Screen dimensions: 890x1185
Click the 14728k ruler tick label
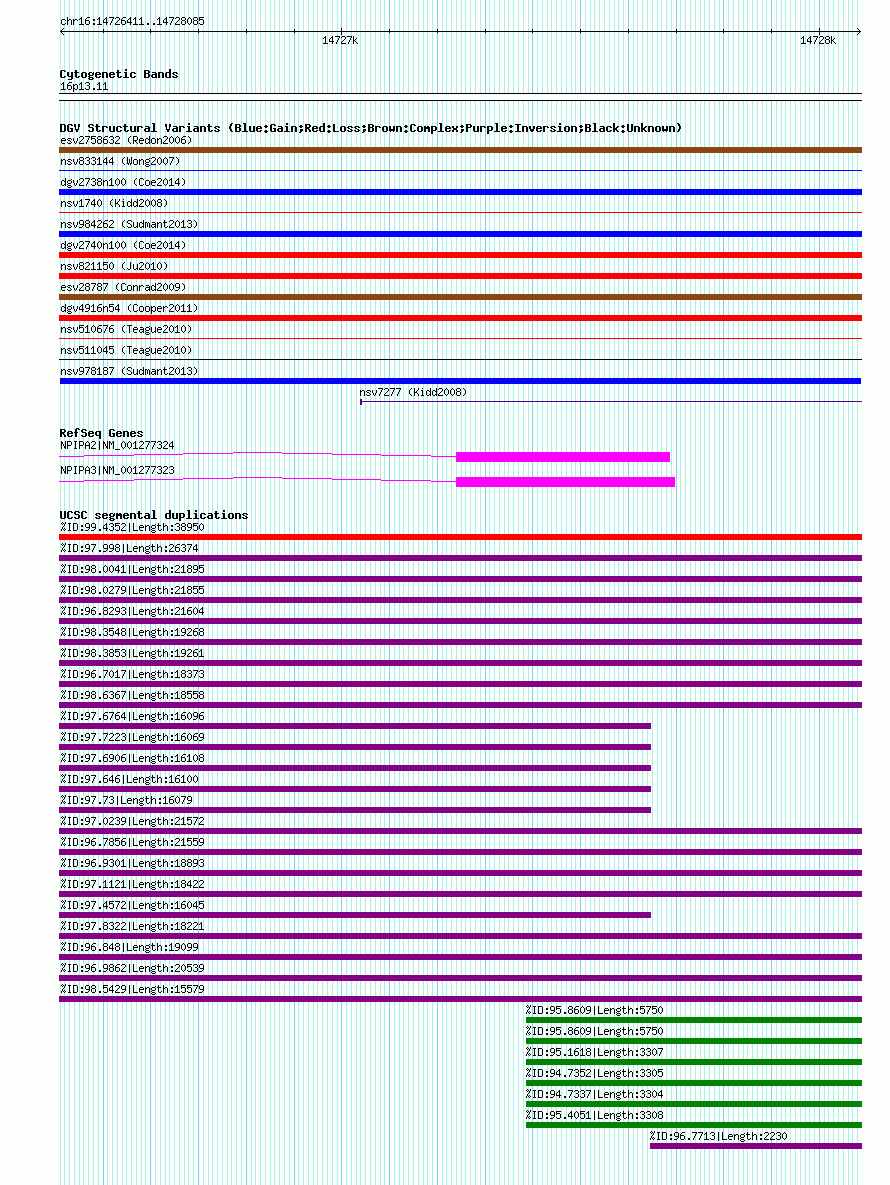pos(818,40)
